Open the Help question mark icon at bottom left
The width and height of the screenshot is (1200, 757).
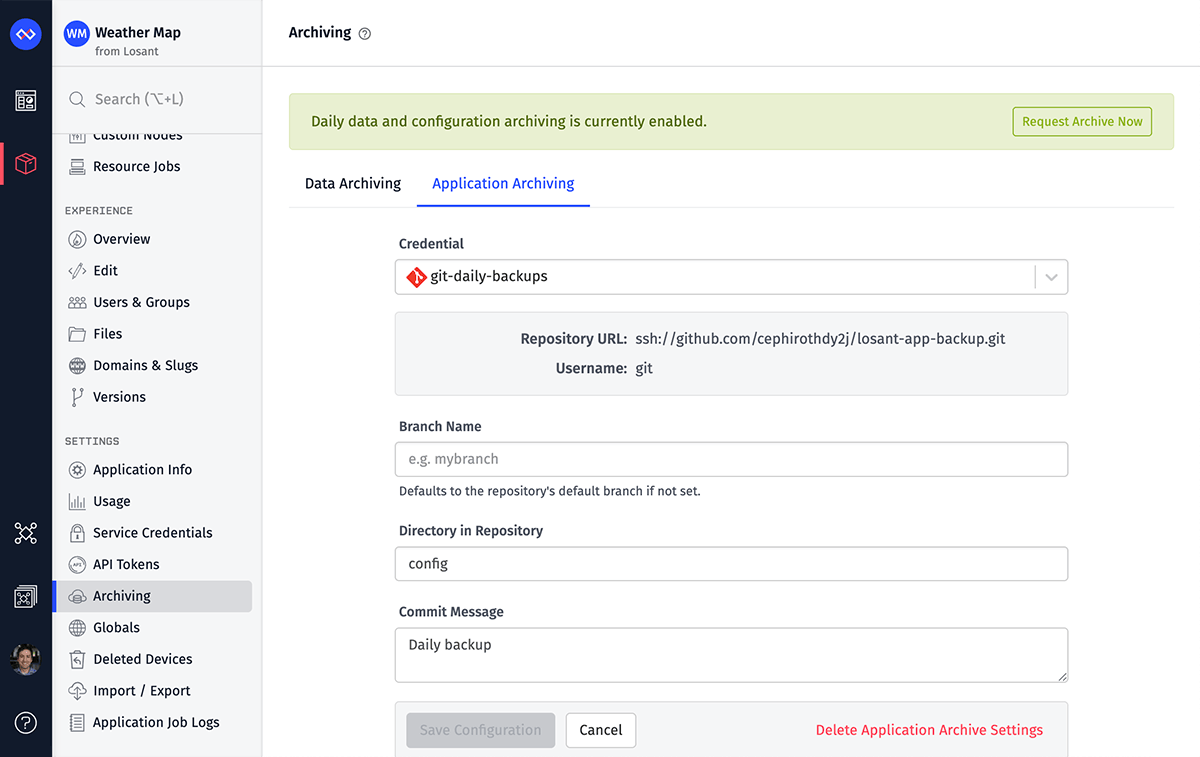pos(25,723)
